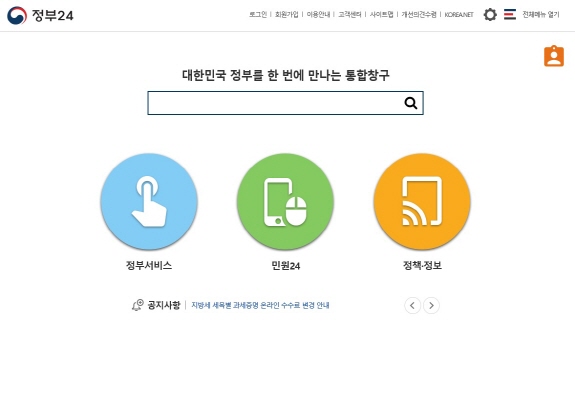Open the blue 정부서비스 circle icon
575x398 pixels.
pos(149,201)
